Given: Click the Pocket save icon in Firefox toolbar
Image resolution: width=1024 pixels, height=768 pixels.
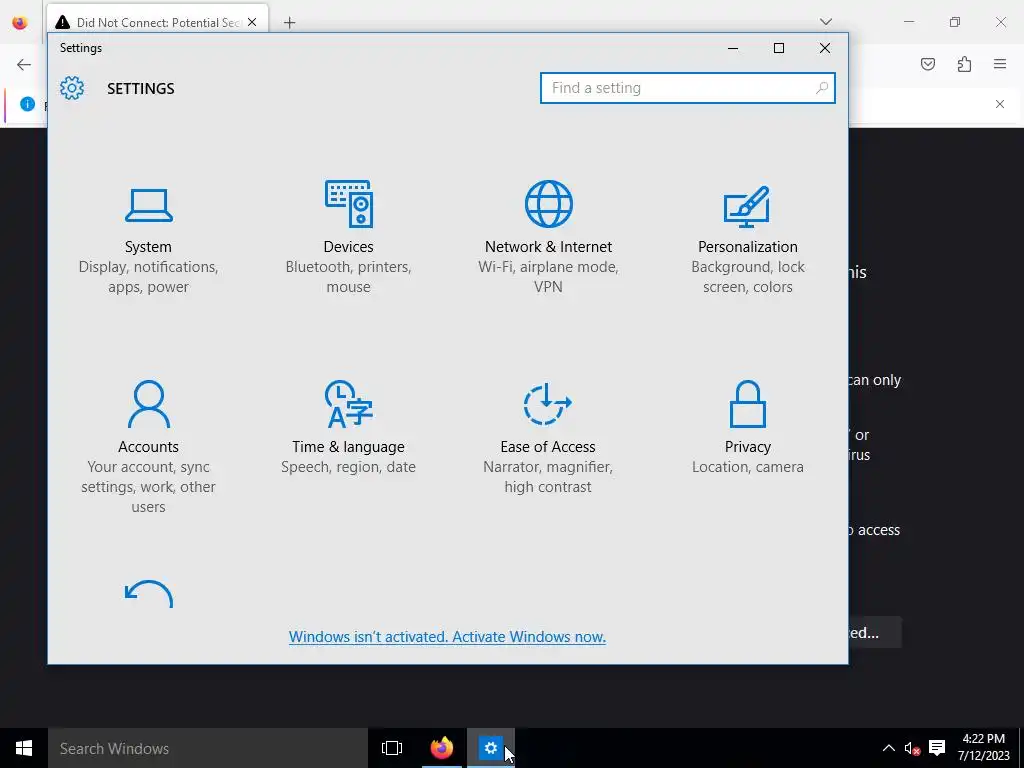Looking at the screenshot, I should pyautogui.click(x=928, y=64).
